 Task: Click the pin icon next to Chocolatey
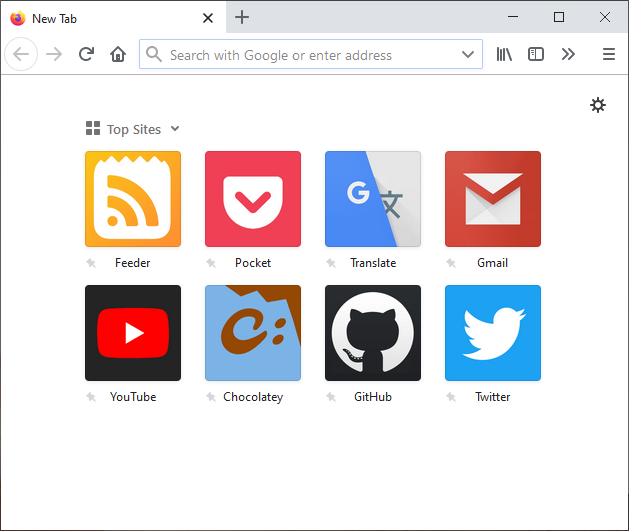(211, 397)
